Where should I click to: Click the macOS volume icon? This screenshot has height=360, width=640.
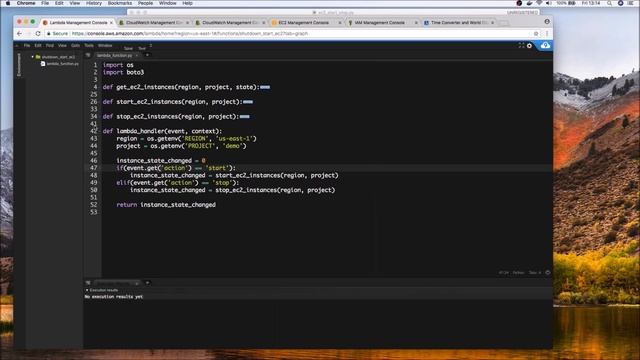(x=549, y=3)
